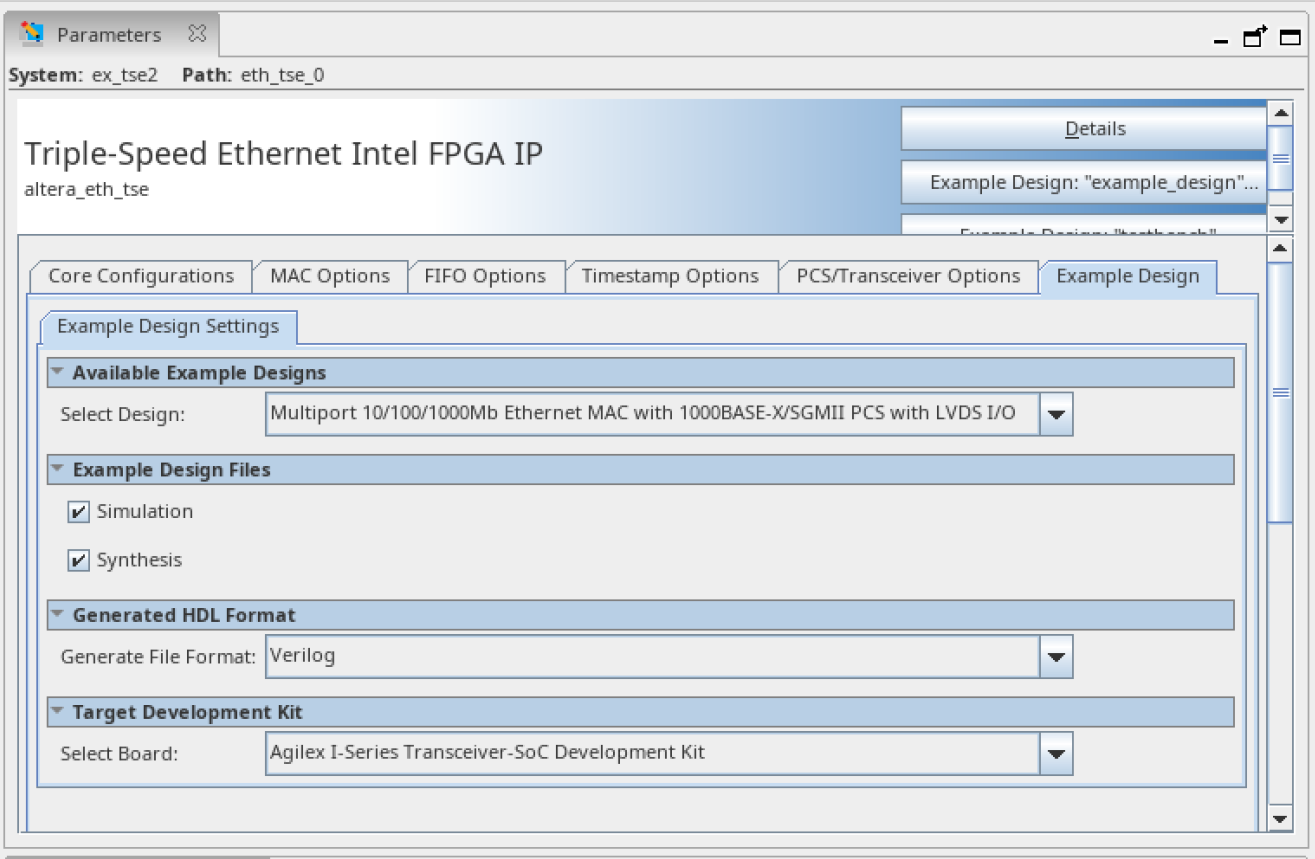Close the Parameters tab with X icon
Screen dimensions: 1315x859
197,34
